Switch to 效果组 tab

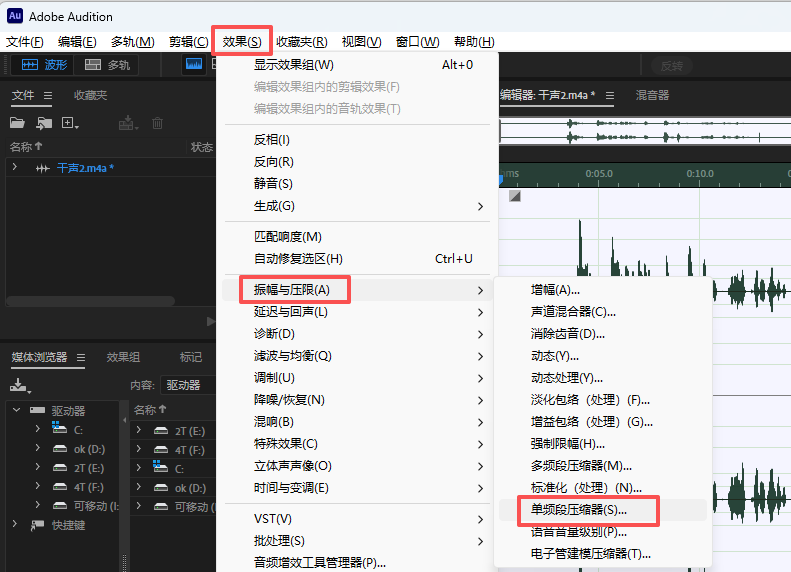(123, 358)
